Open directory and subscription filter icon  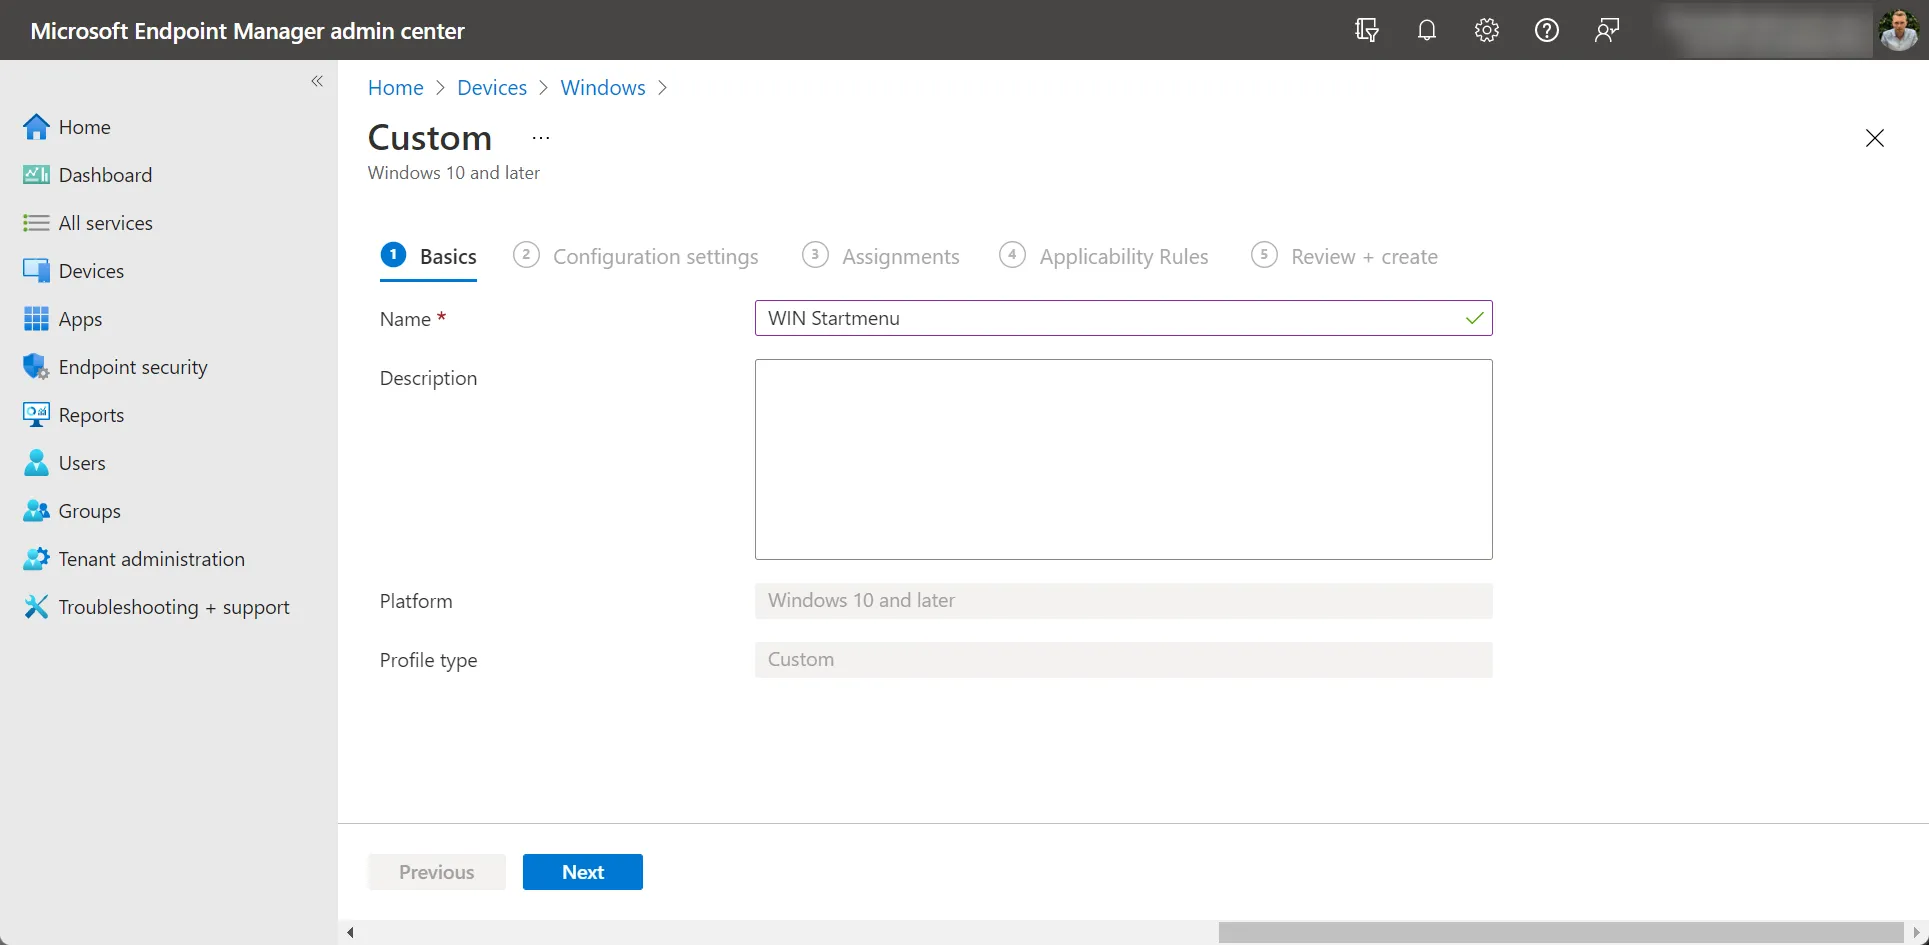click(1367, 30)
